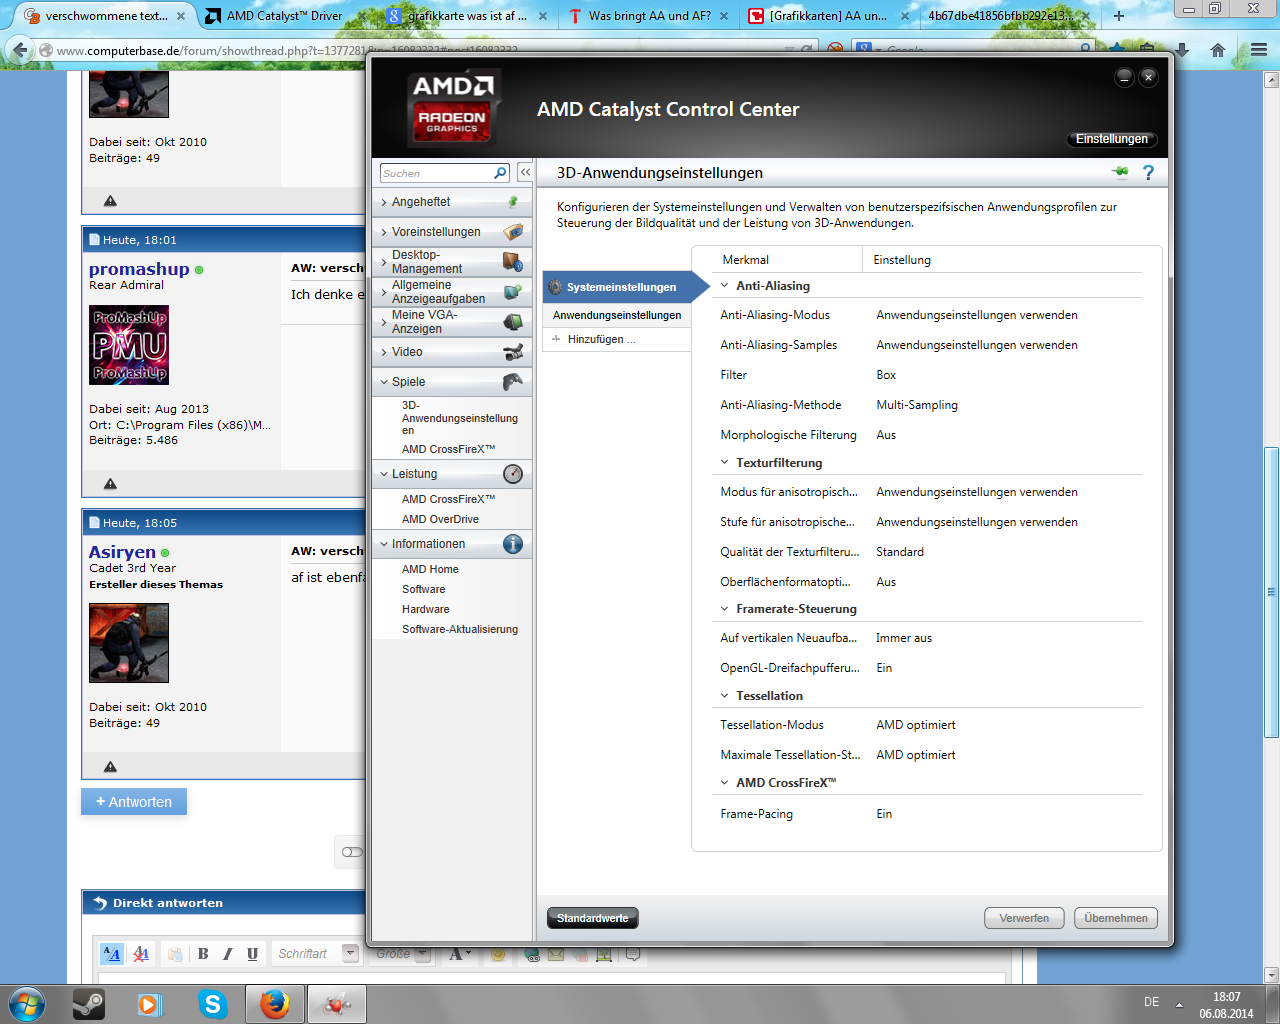This screenshot has width=1280, height=1024.
Task: Click the Standardwerte button
Action: pyautogui.click(x=593, y=918)
